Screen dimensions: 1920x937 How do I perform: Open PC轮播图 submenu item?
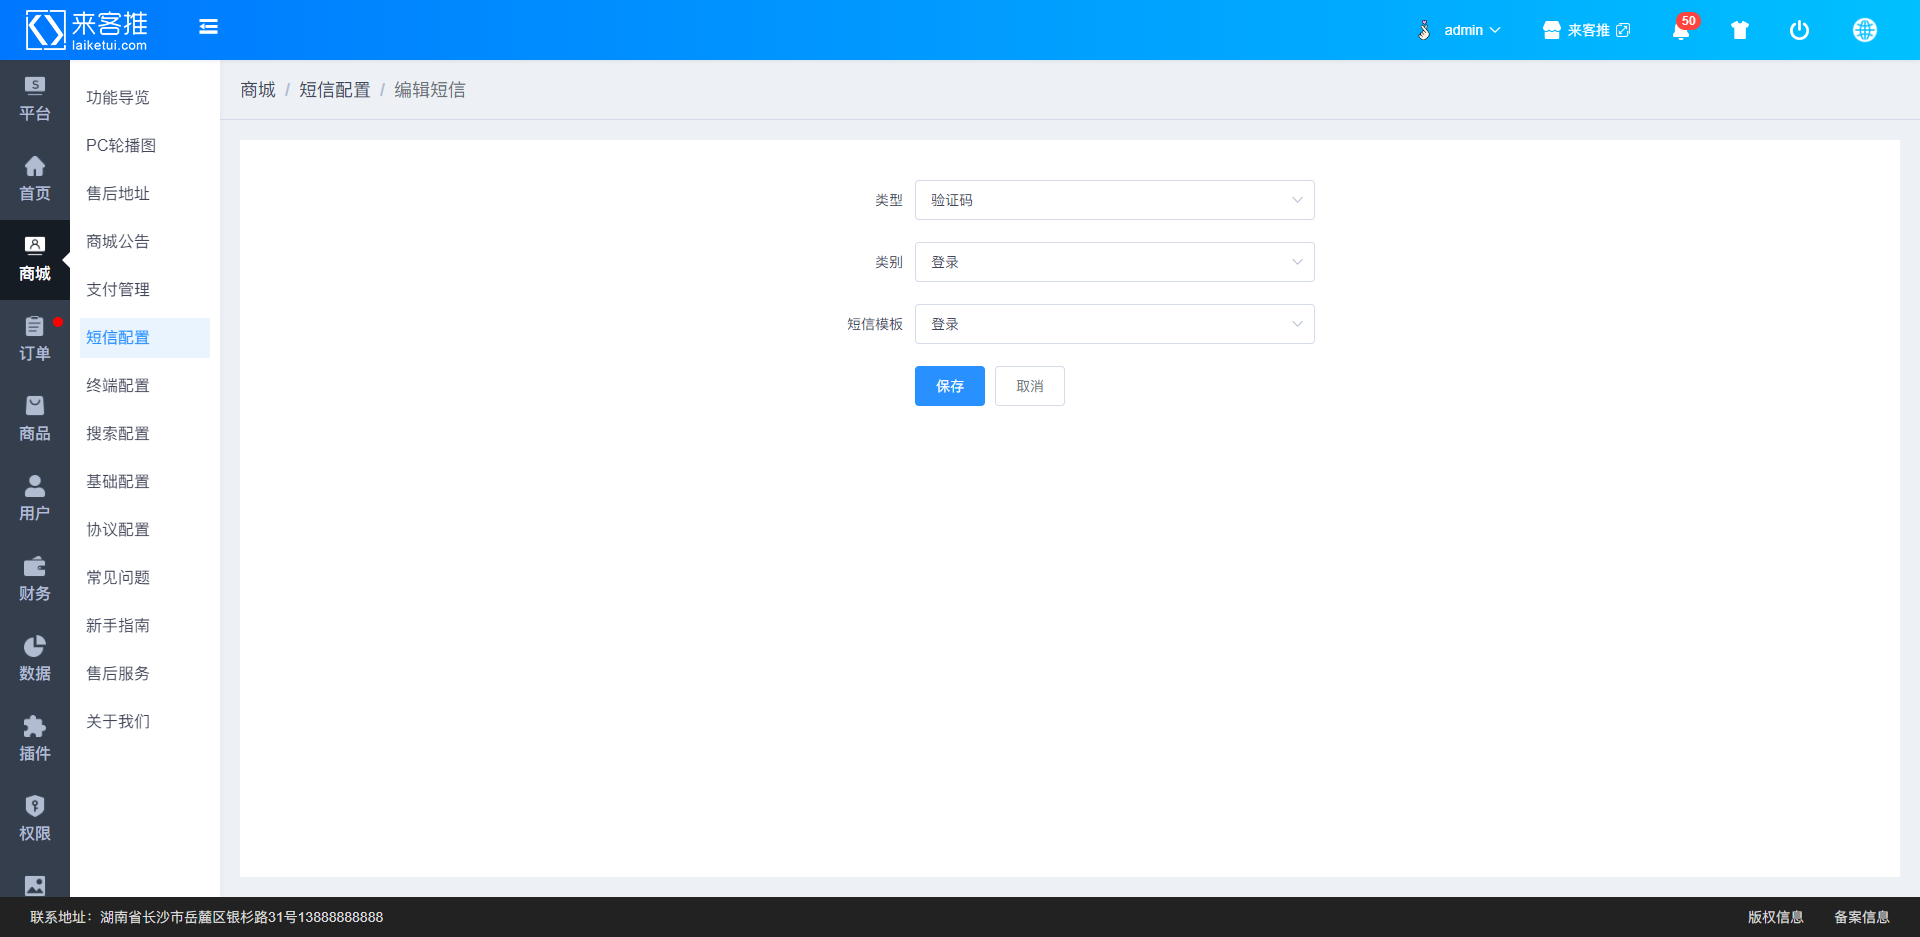(144, 145)
